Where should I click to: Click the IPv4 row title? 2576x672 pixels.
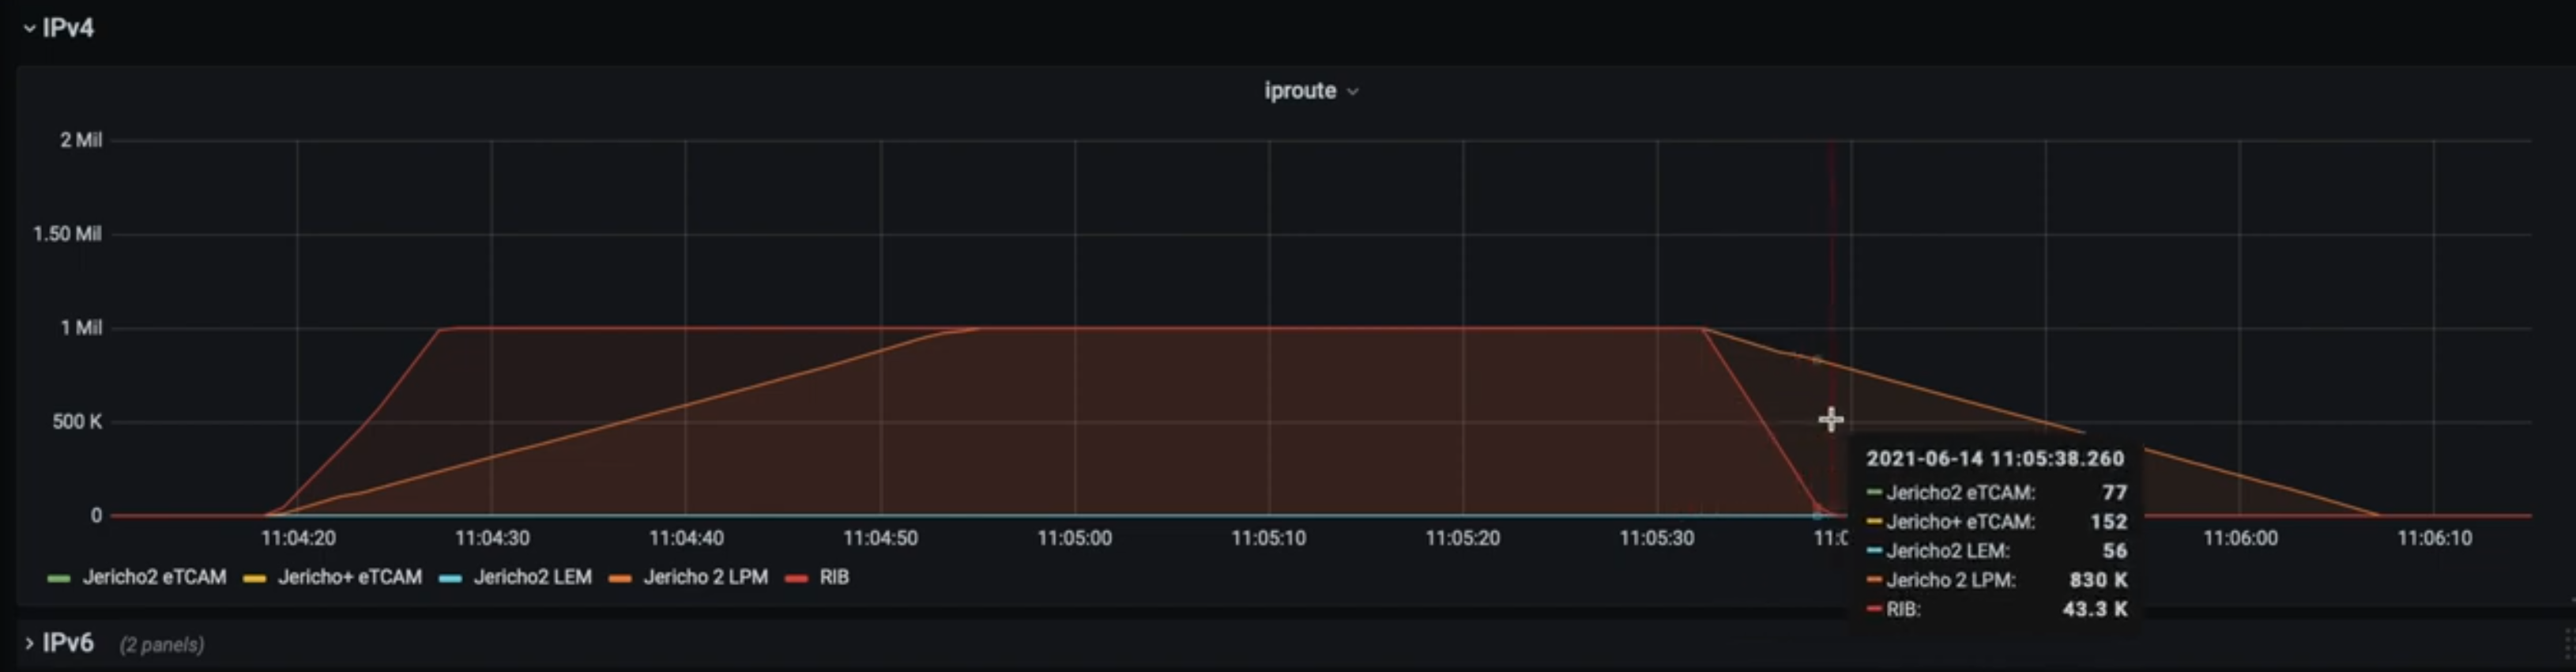[68, 28]
